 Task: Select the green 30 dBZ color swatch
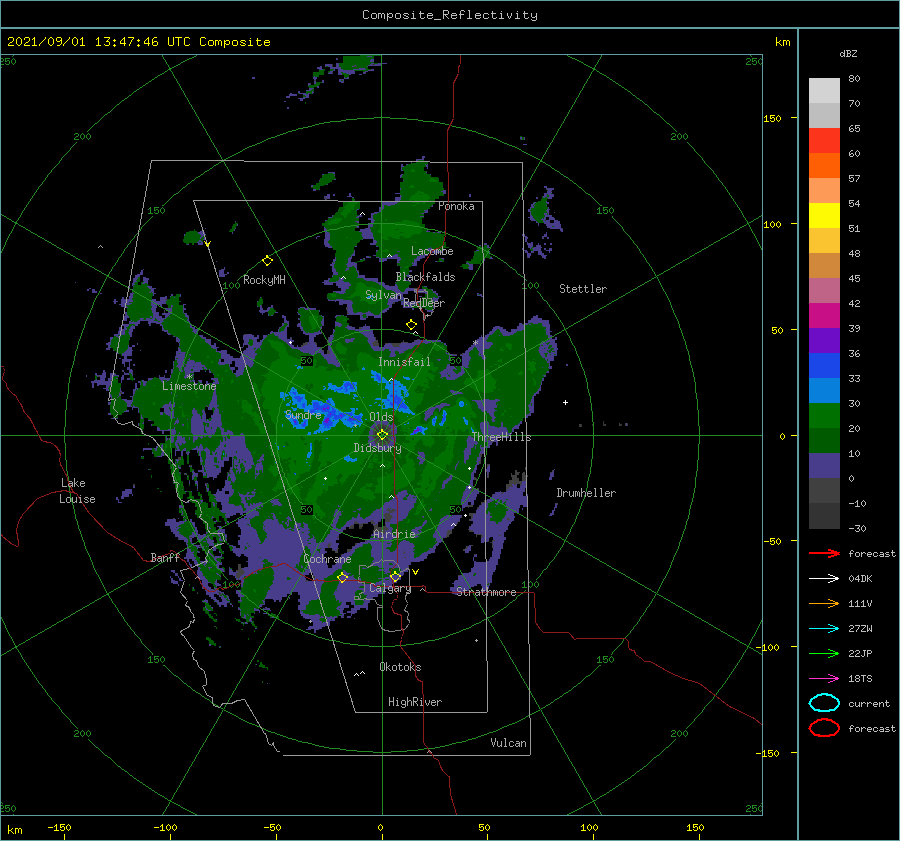(824, 415)
